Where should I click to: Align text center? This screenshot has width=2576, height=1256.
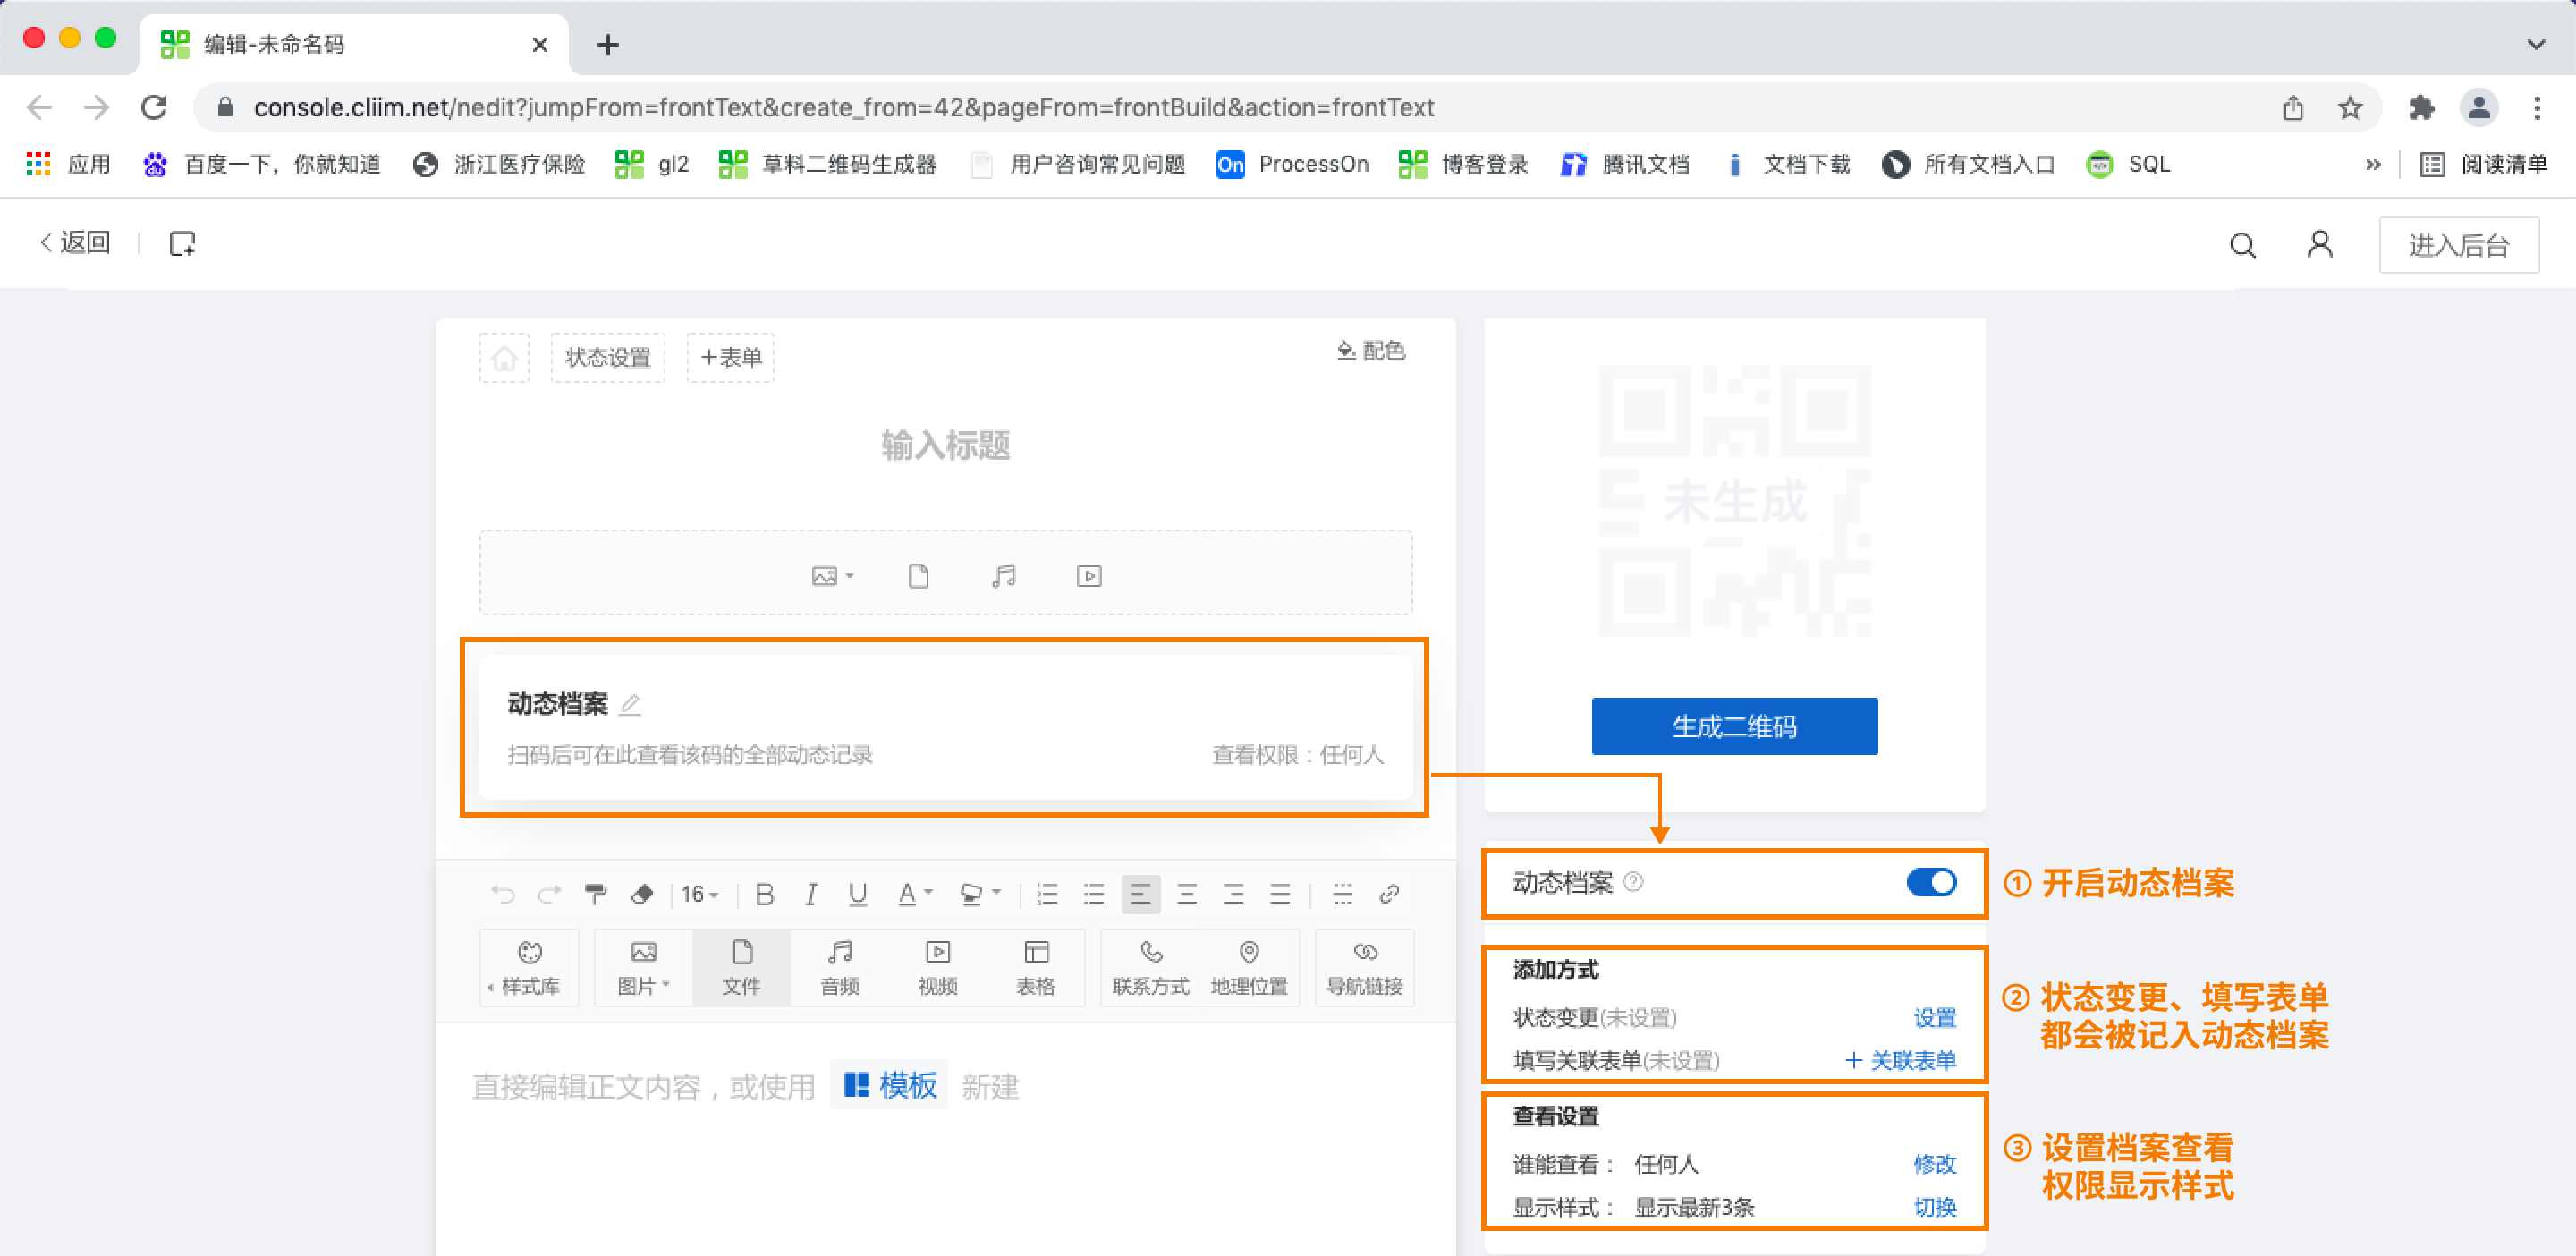[x=1187, y=894]
